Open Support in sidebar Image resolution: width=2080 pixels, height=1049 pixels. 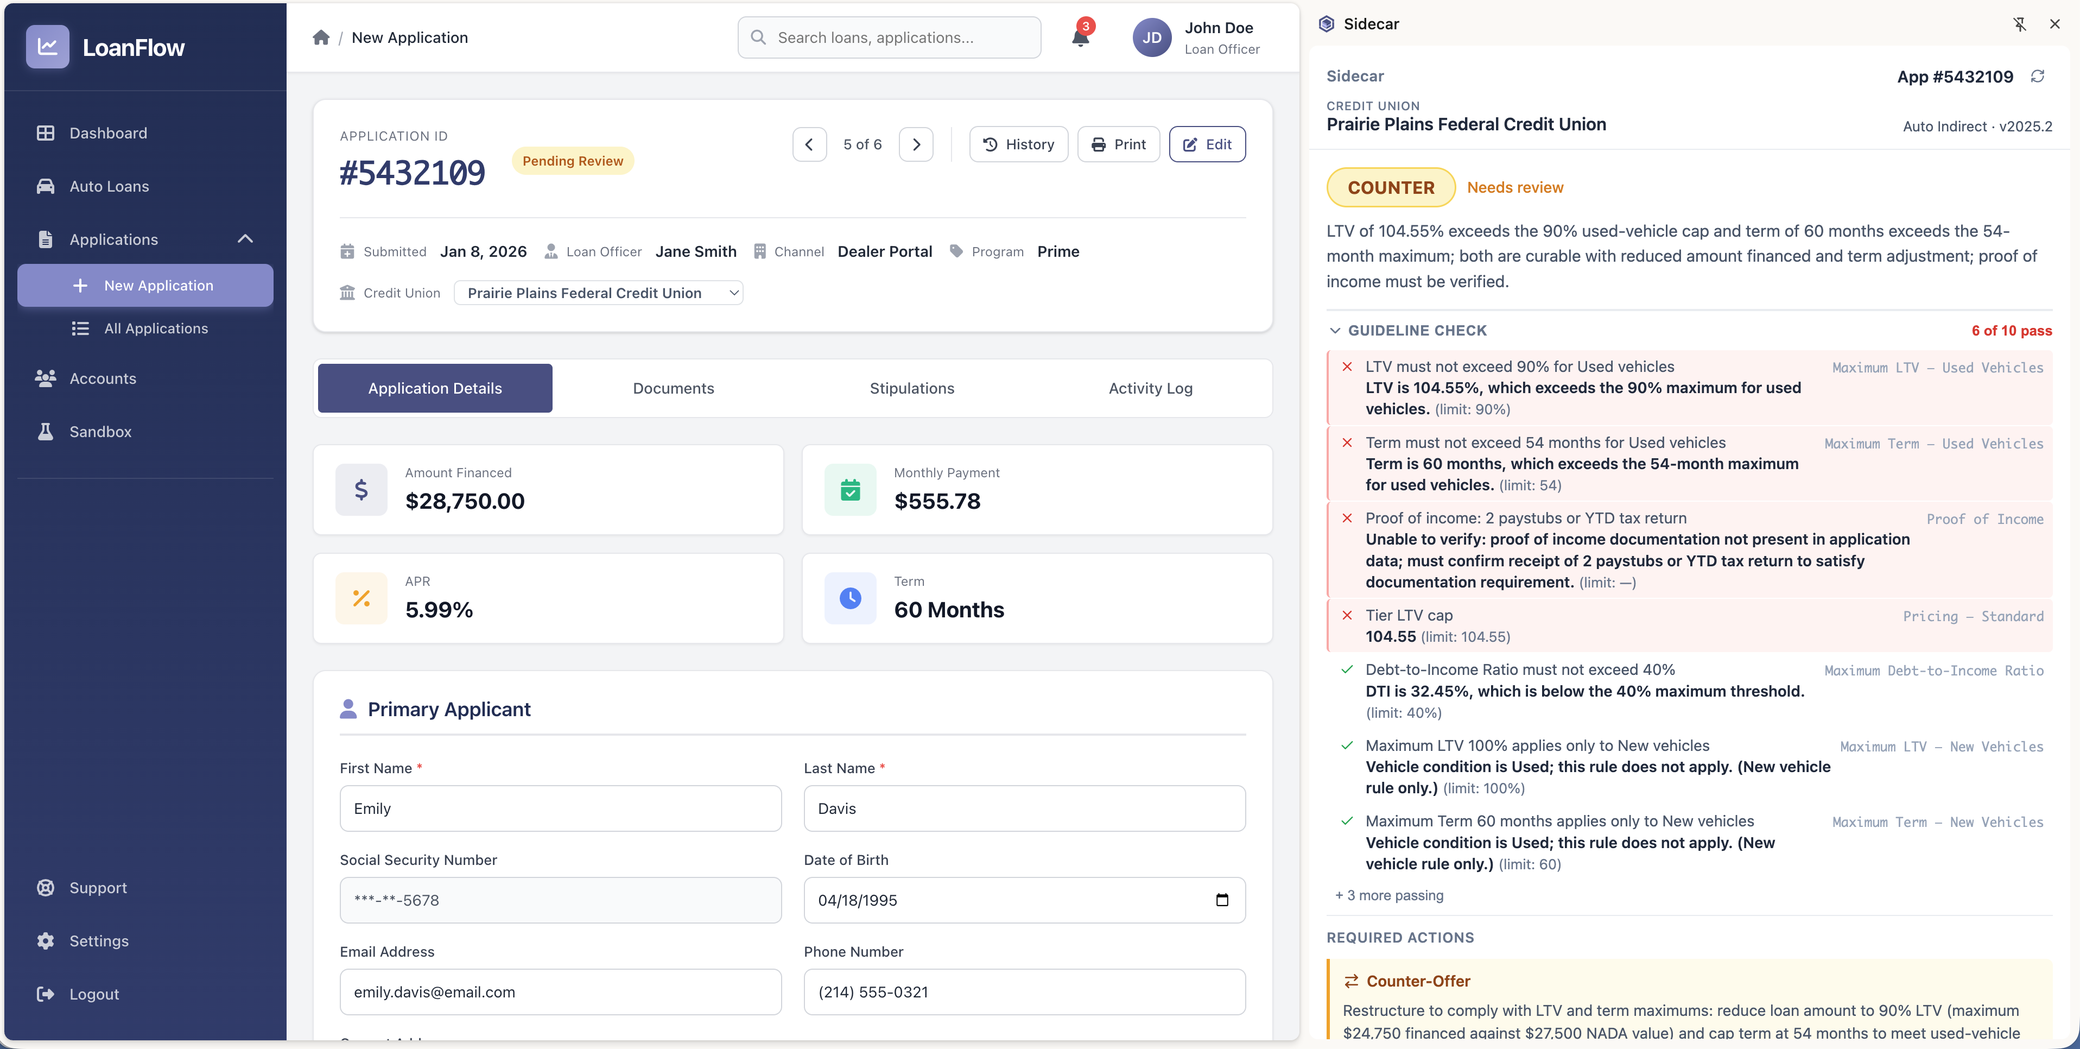(x=145, y=888)
